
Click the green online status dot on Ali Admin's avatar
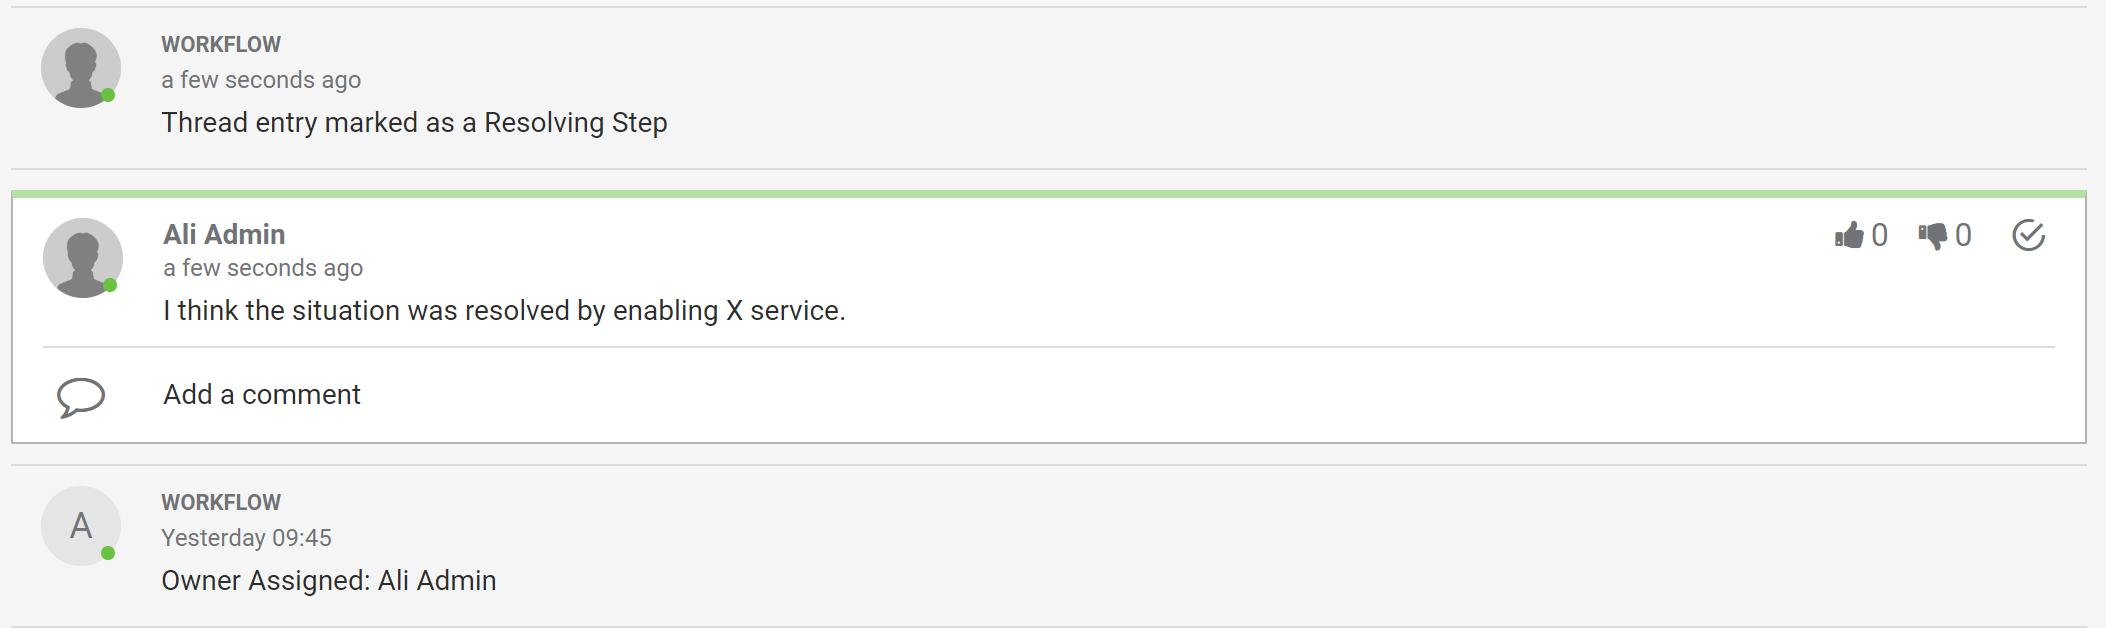click(111, 285)
